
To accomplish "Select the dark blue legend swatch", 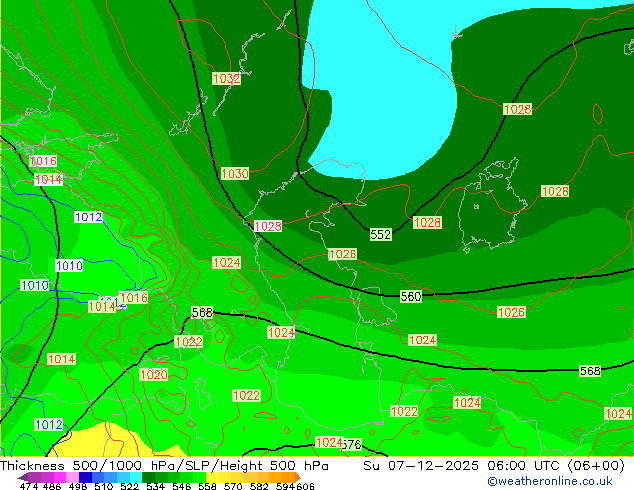I will (85, 477).
